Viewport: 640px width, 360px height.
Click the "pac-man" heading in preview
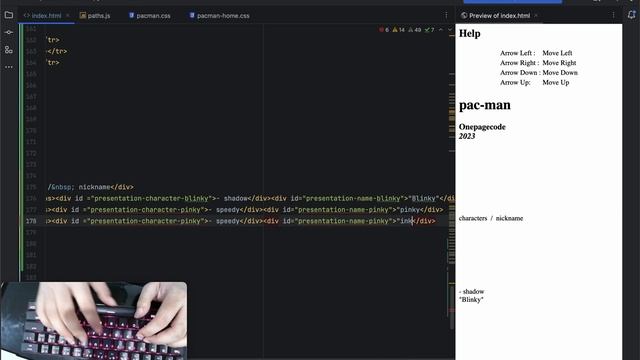pyautogui.click(x=484, y=105)
